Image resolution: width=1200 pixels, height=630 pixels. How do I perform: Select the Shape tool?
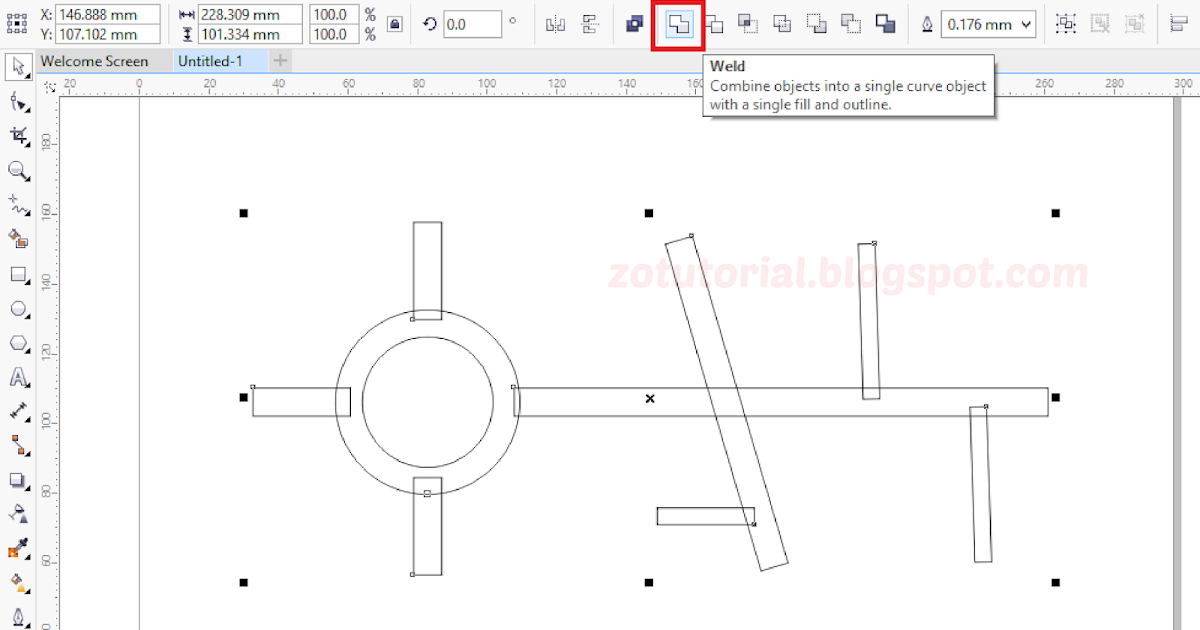pyautogui.click(x=18, y=101)
